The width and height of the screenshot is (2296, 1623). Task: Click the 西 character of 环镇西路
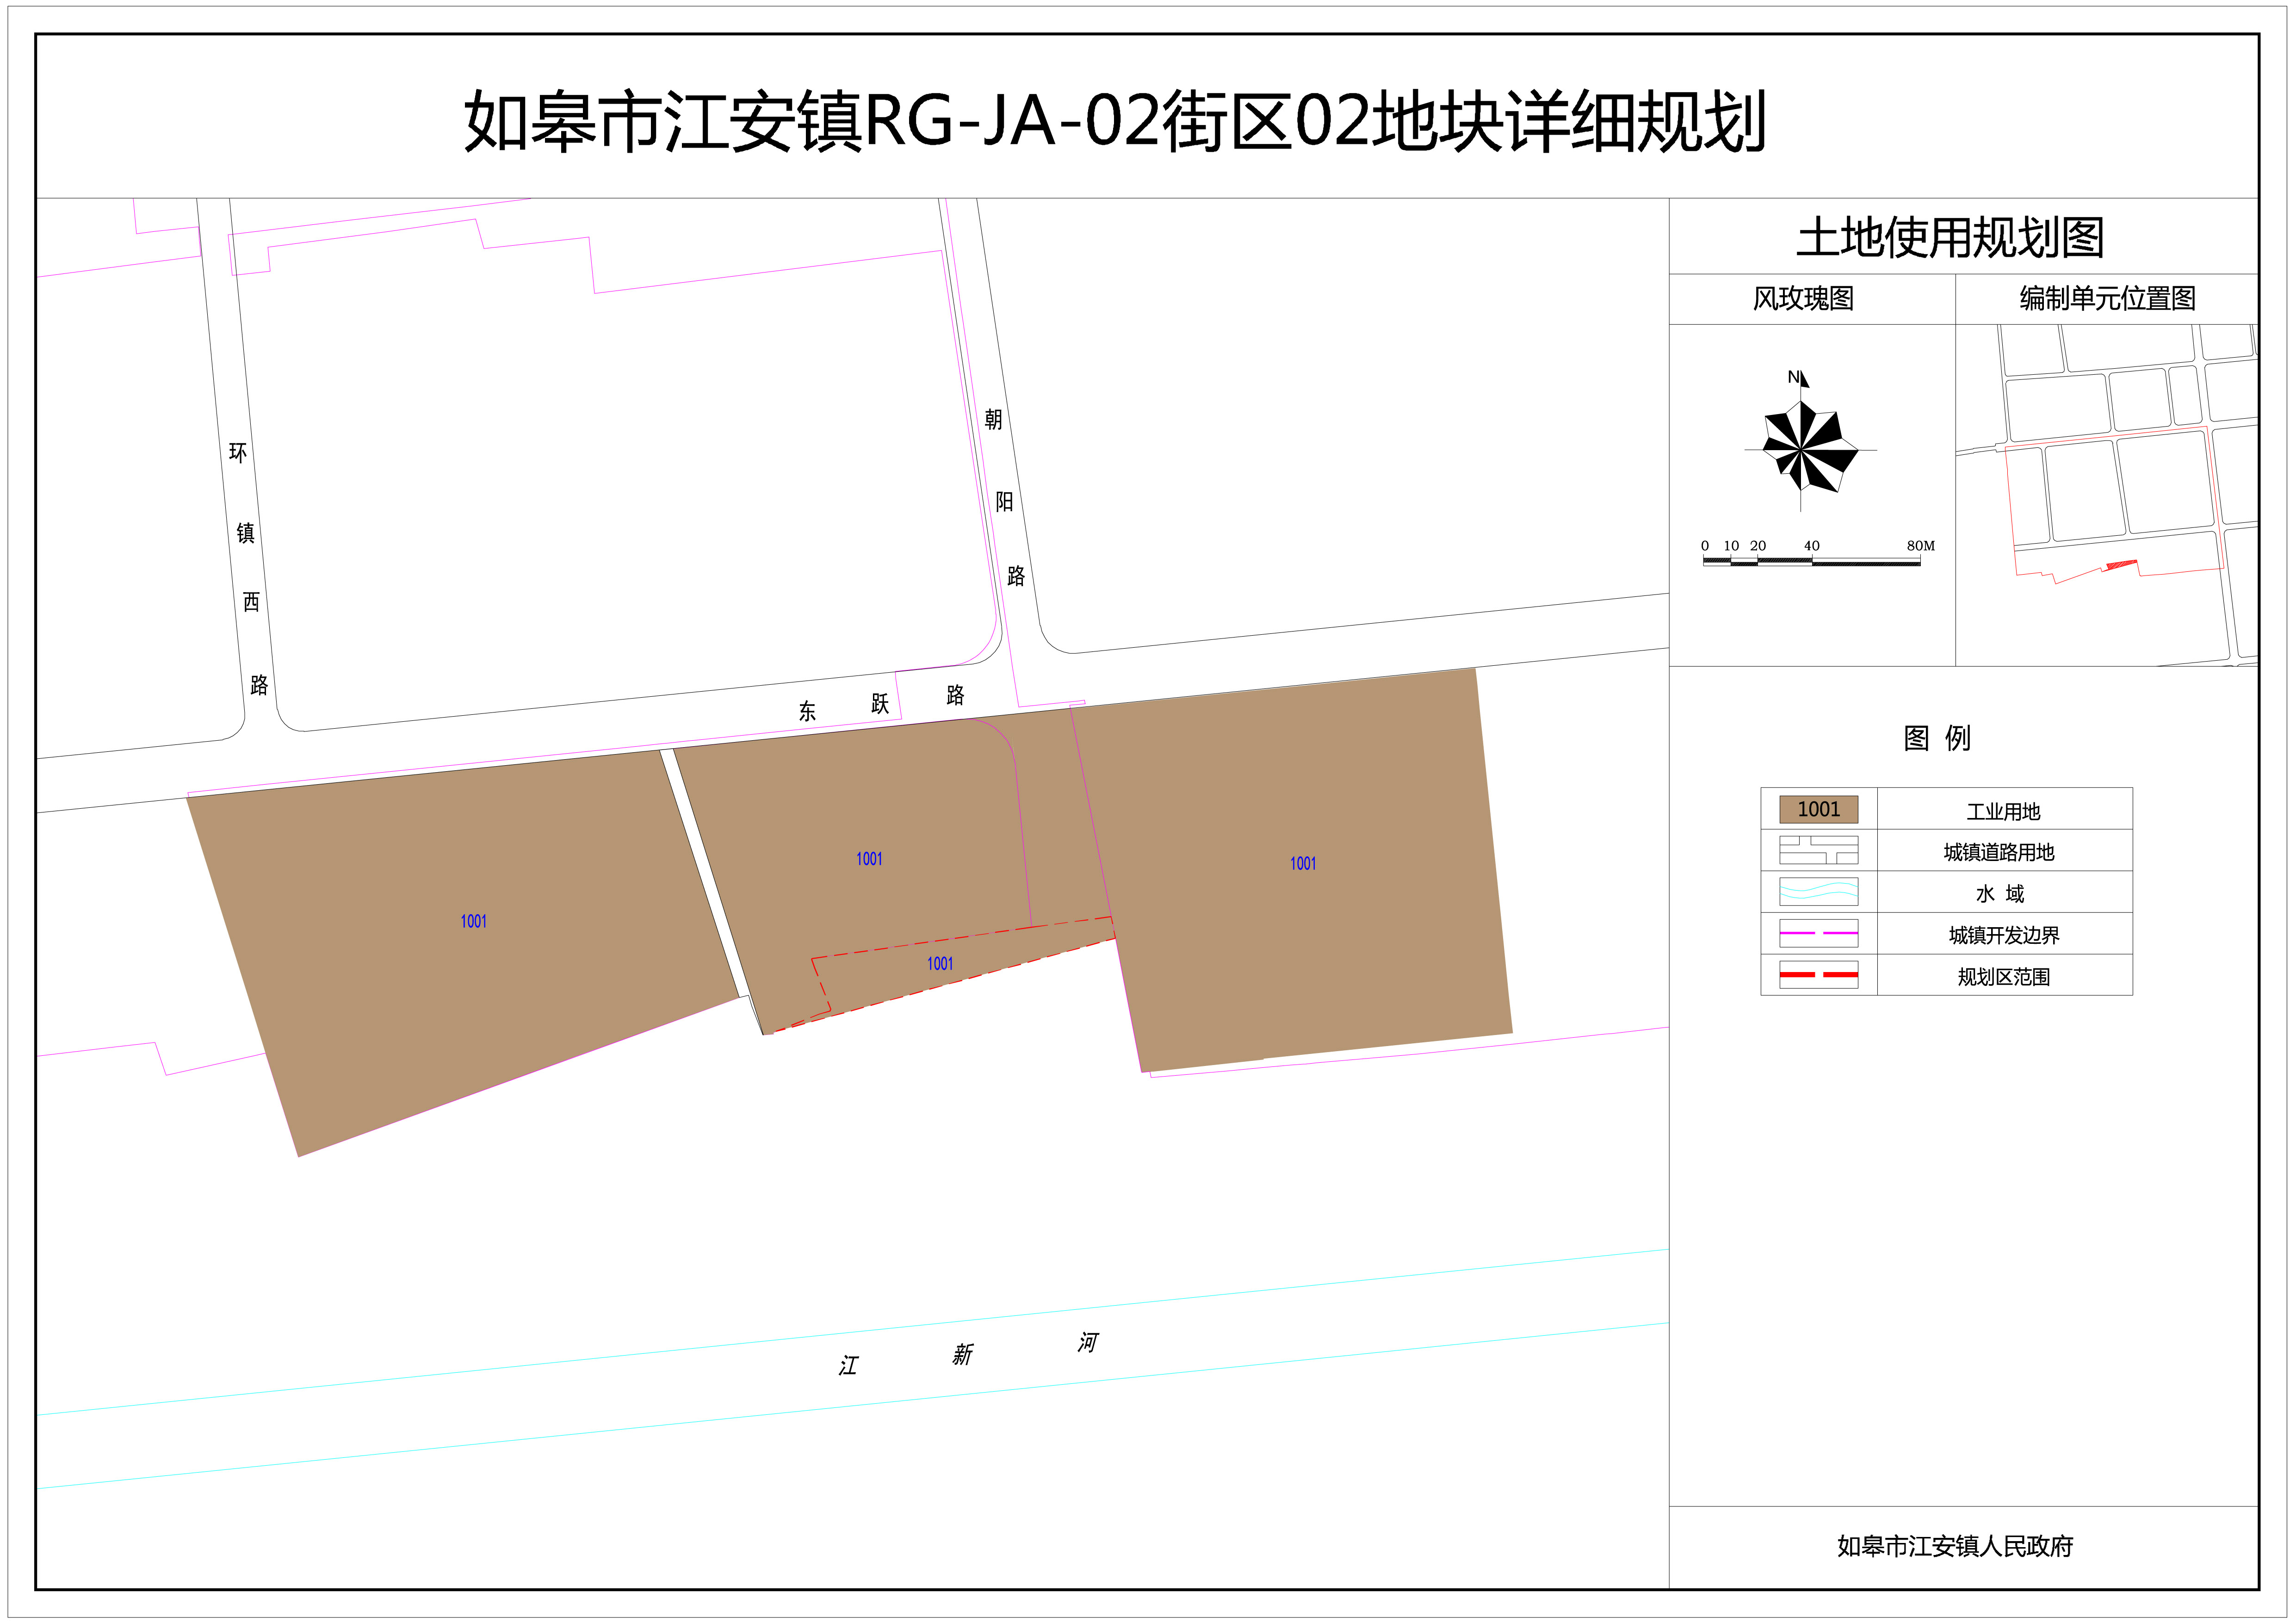click(251, 601)
